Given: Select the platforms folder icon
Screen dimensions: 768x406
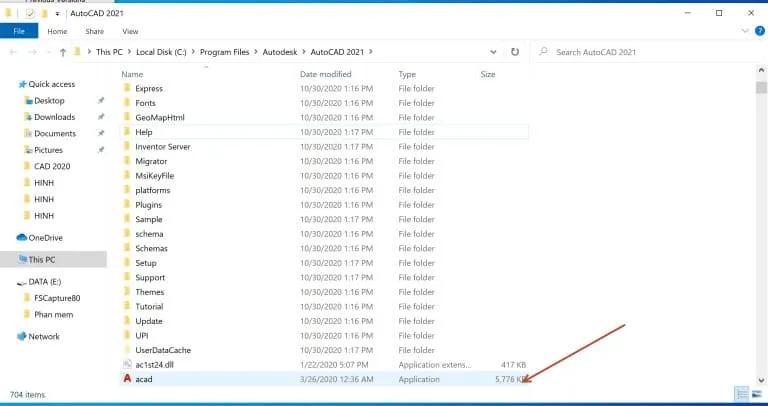Looking at the screenshot, I should click(127, 190).
